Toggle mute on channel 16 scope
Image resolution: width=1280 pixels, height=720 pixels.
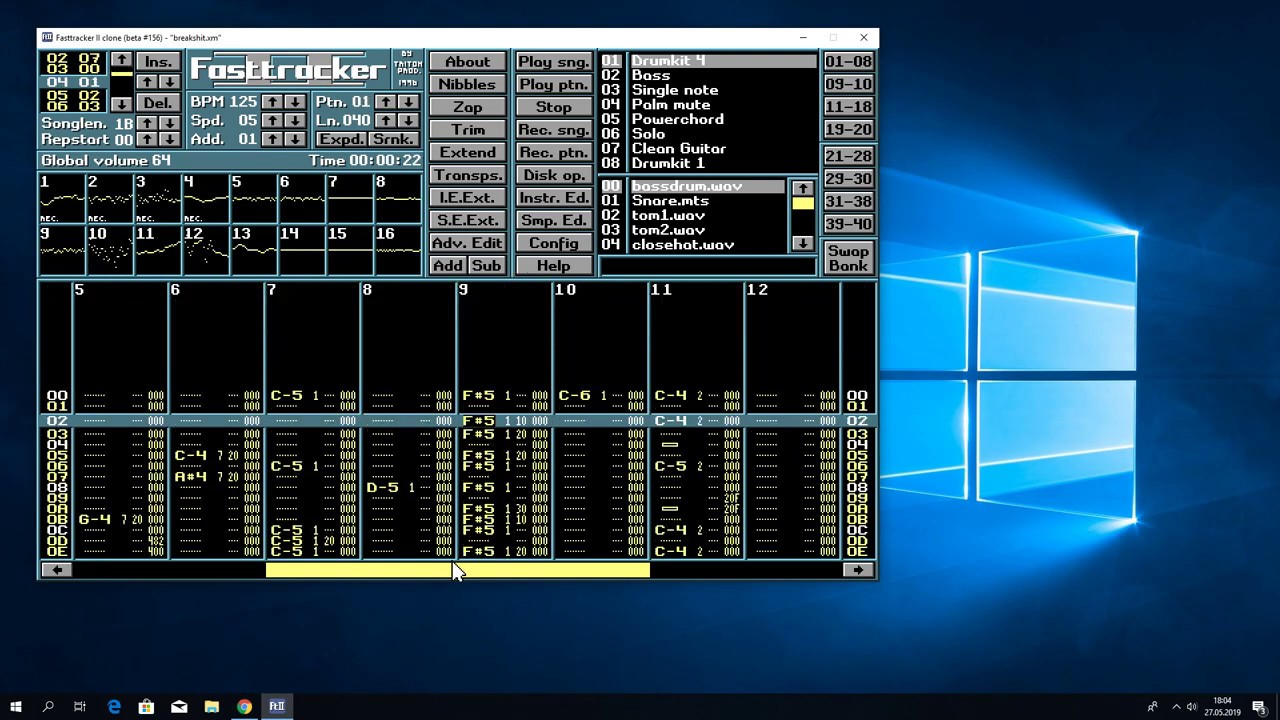398,251
